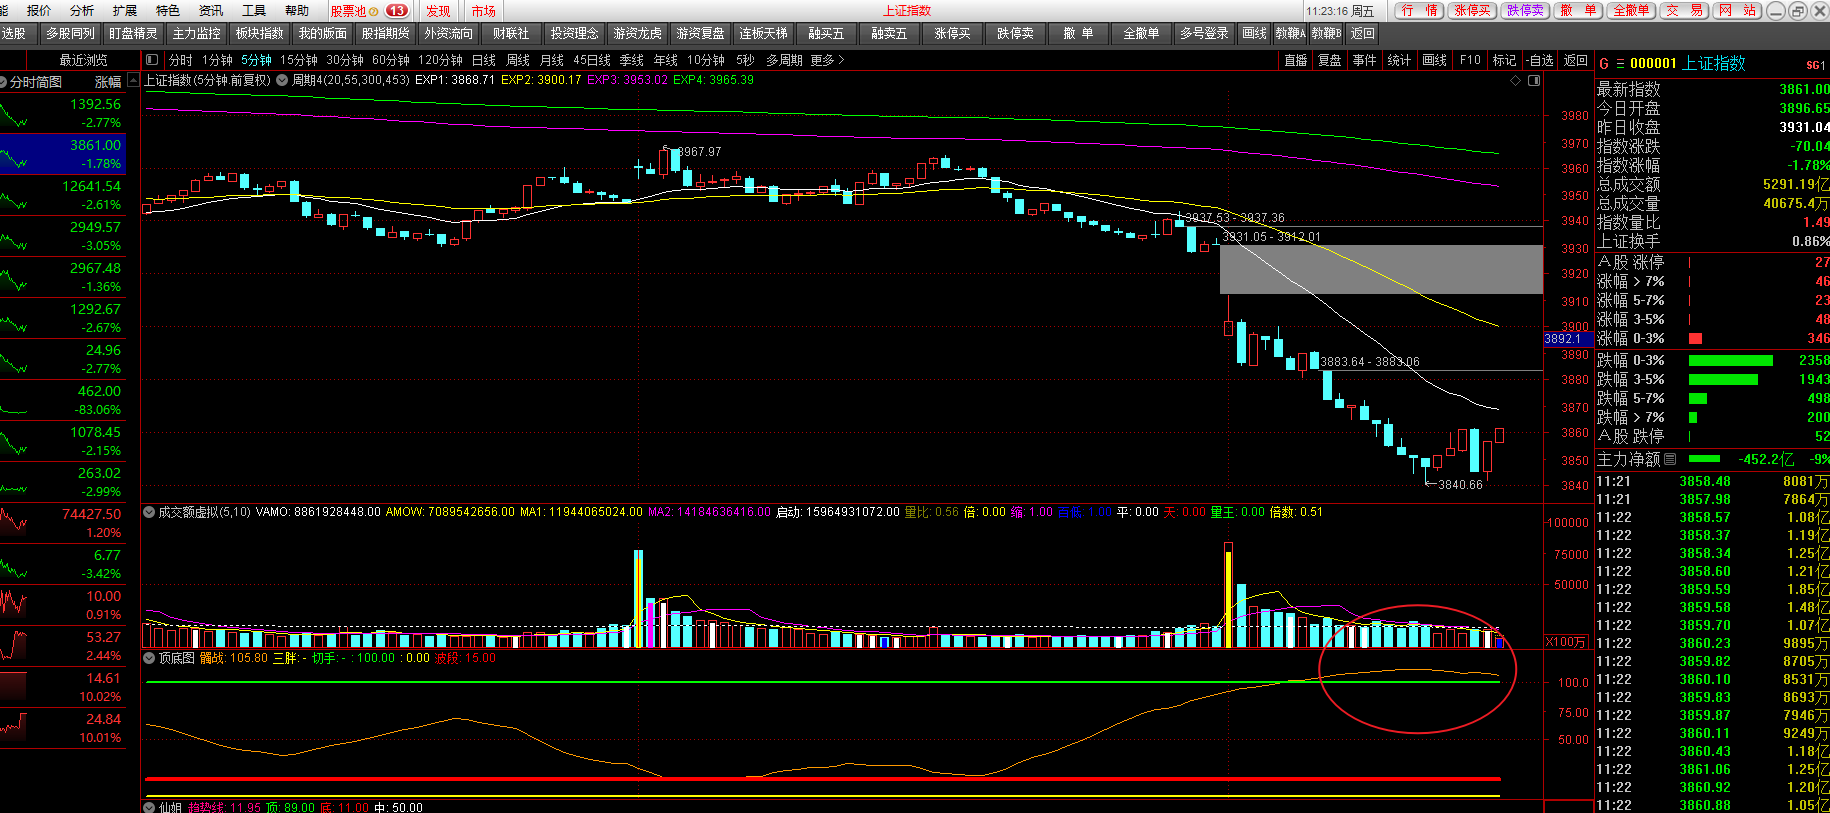Click the red 交易 button at top right

point(1686,11)
